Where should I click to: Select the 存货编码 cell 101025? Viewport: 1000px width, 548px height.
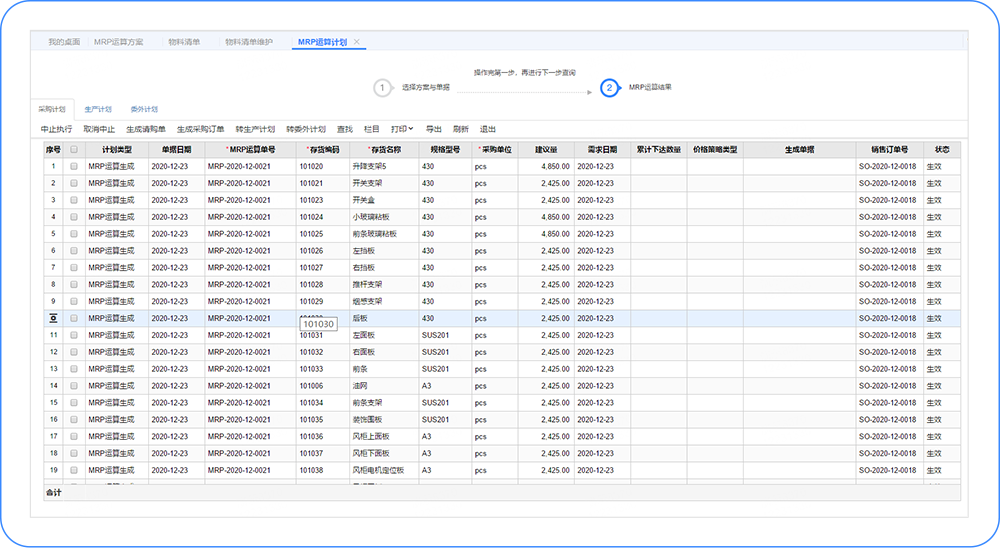[x=311, y=234]
